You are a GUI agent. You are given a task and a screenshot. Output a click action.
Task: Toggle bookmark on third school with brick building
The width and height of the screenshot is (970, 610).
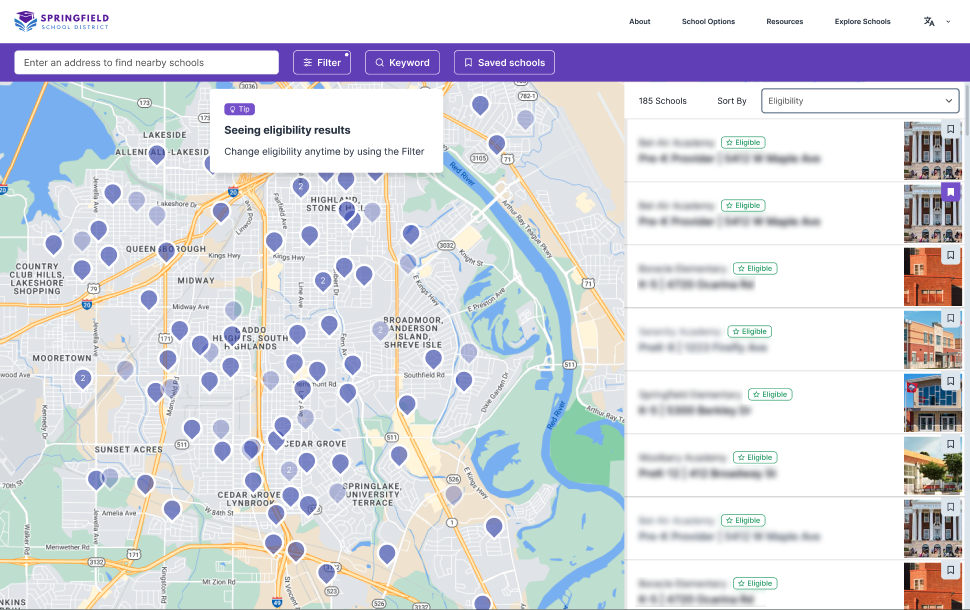951,255
